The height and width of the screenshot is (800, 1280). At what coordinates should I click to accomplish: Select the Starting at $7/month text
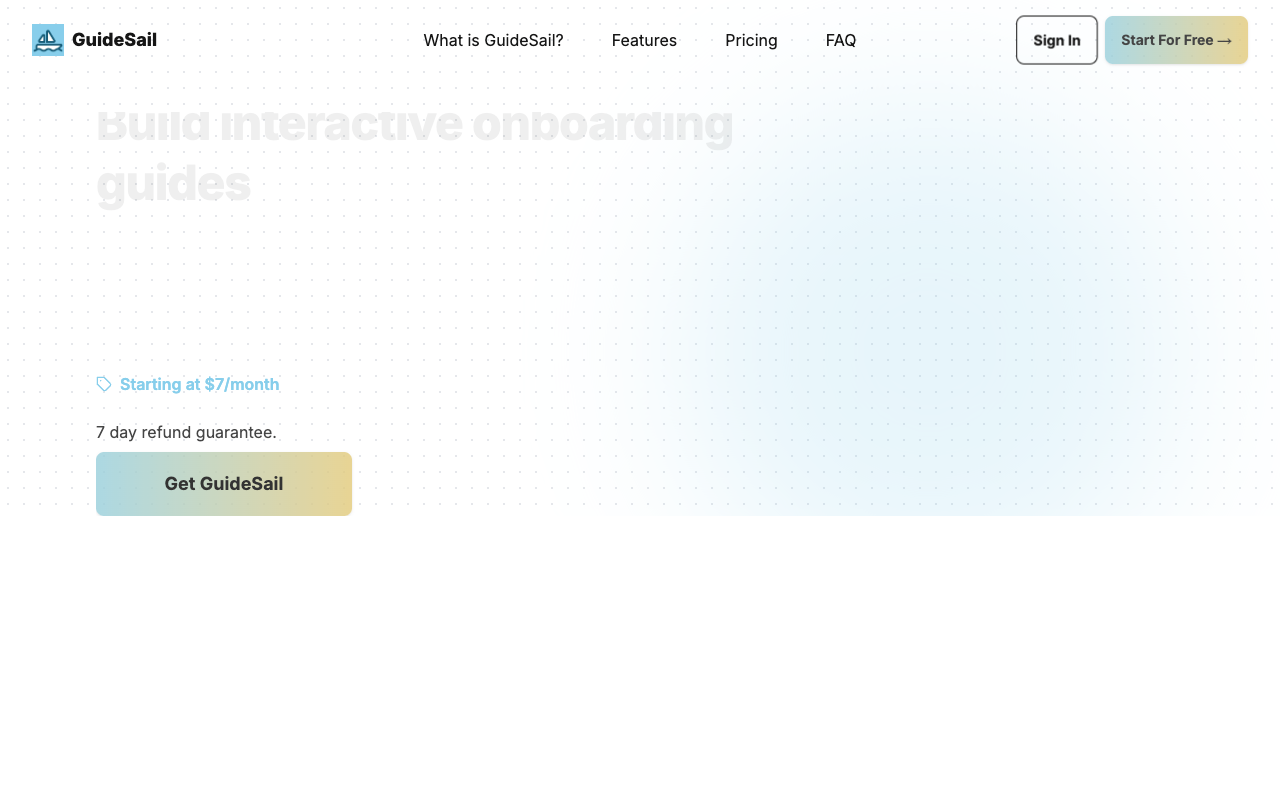pyautogui.click(x=199, y=384)
